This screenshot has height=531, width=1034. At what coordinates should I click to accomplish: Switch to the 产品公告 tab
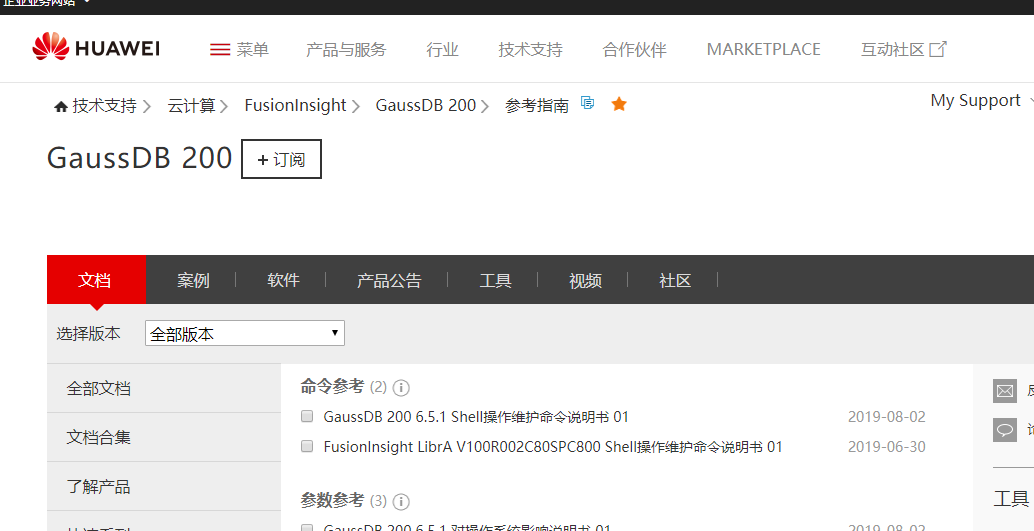(x=389, y=280)
